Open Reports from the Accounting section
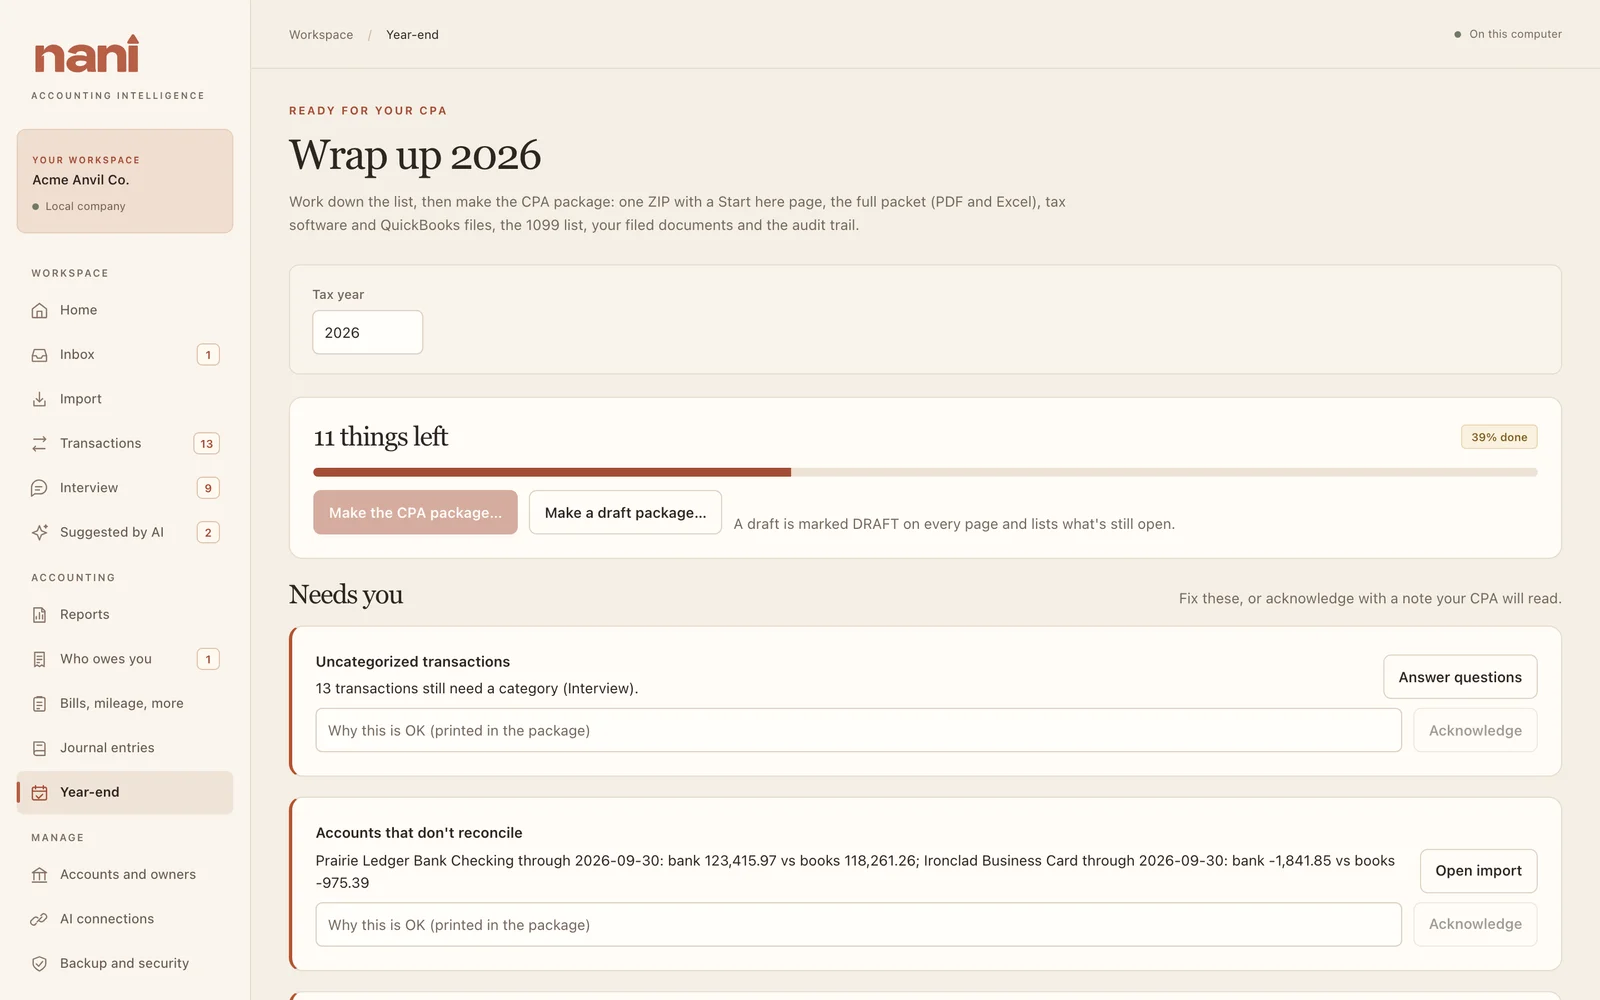Screen dimensions: 1600x1000 click(x=125, y=615)
